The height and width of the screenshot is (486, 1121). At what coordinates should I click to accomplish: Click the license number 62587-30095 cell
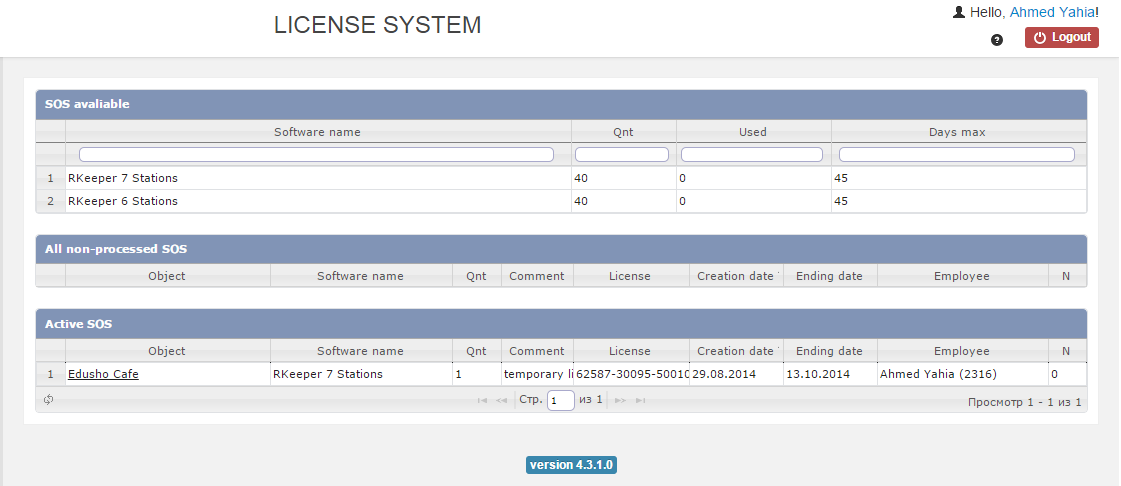[631, 374]
